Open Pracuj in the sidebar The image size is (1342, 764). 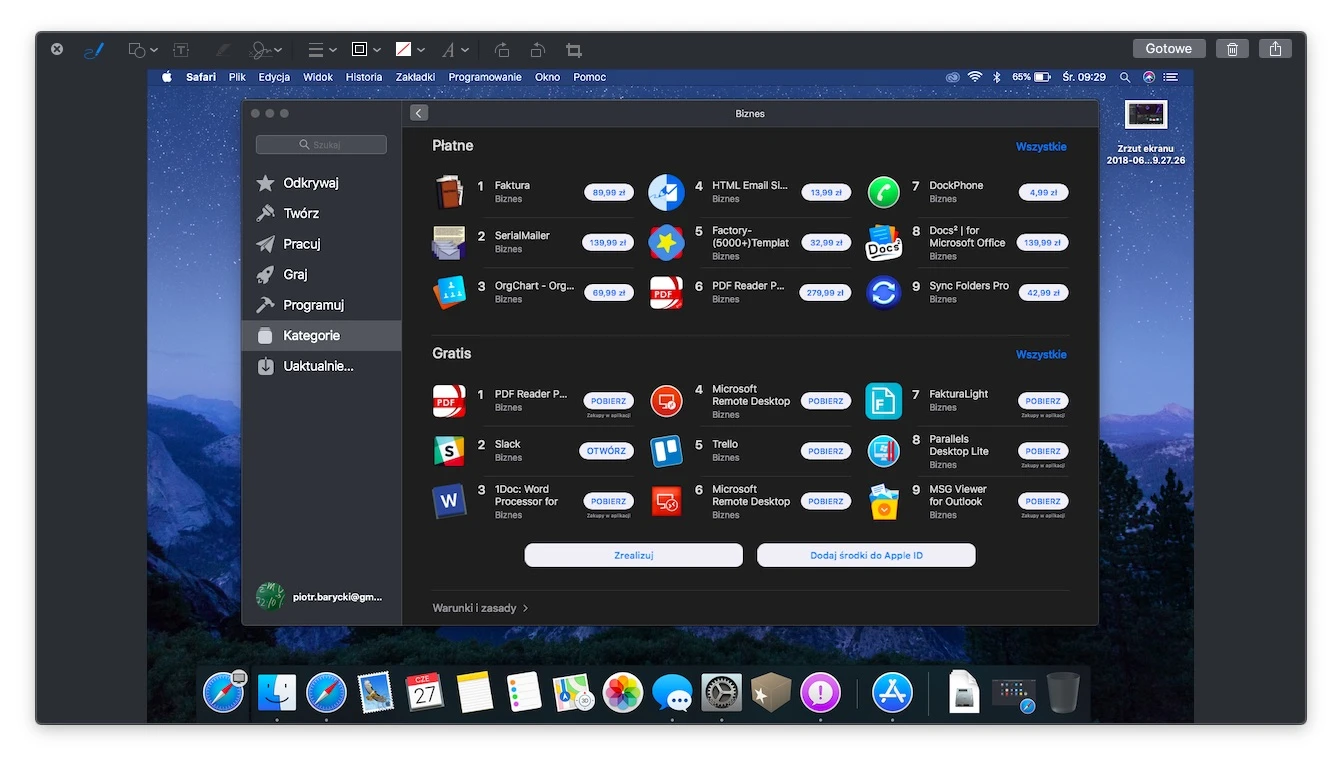(x=321, y=244)
